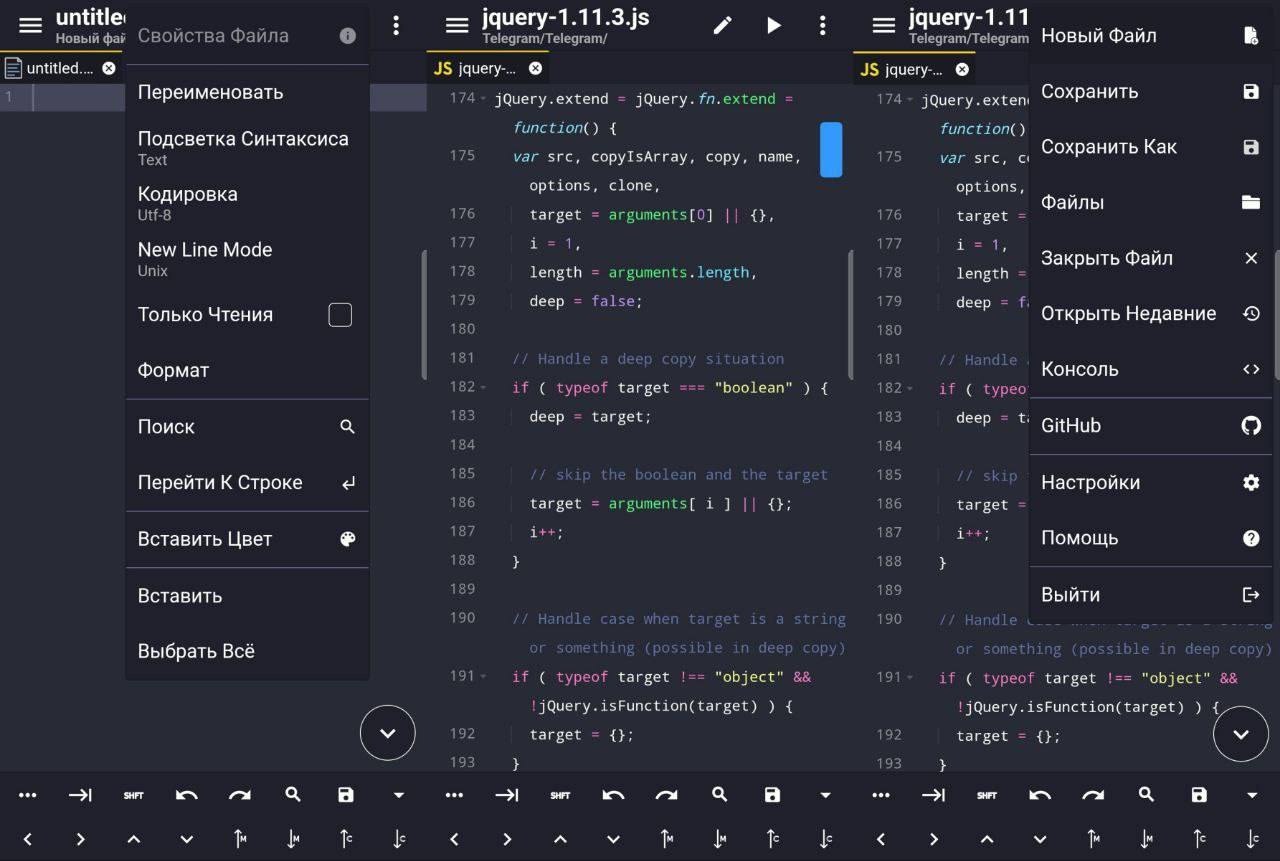Open the three-dot menu in the middle header
This screenshot has width=1280, height=861.
tap(823, 25)
